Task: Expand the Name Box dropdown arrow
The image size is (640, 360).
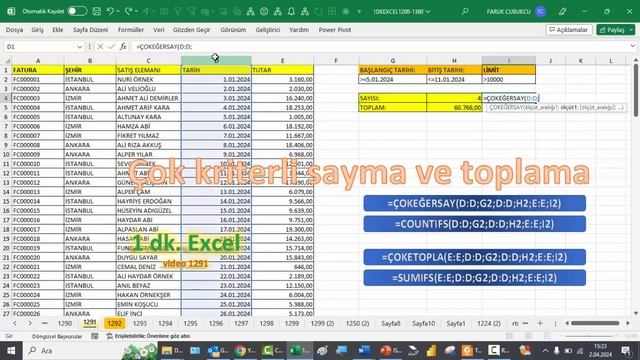Action: 79,47
